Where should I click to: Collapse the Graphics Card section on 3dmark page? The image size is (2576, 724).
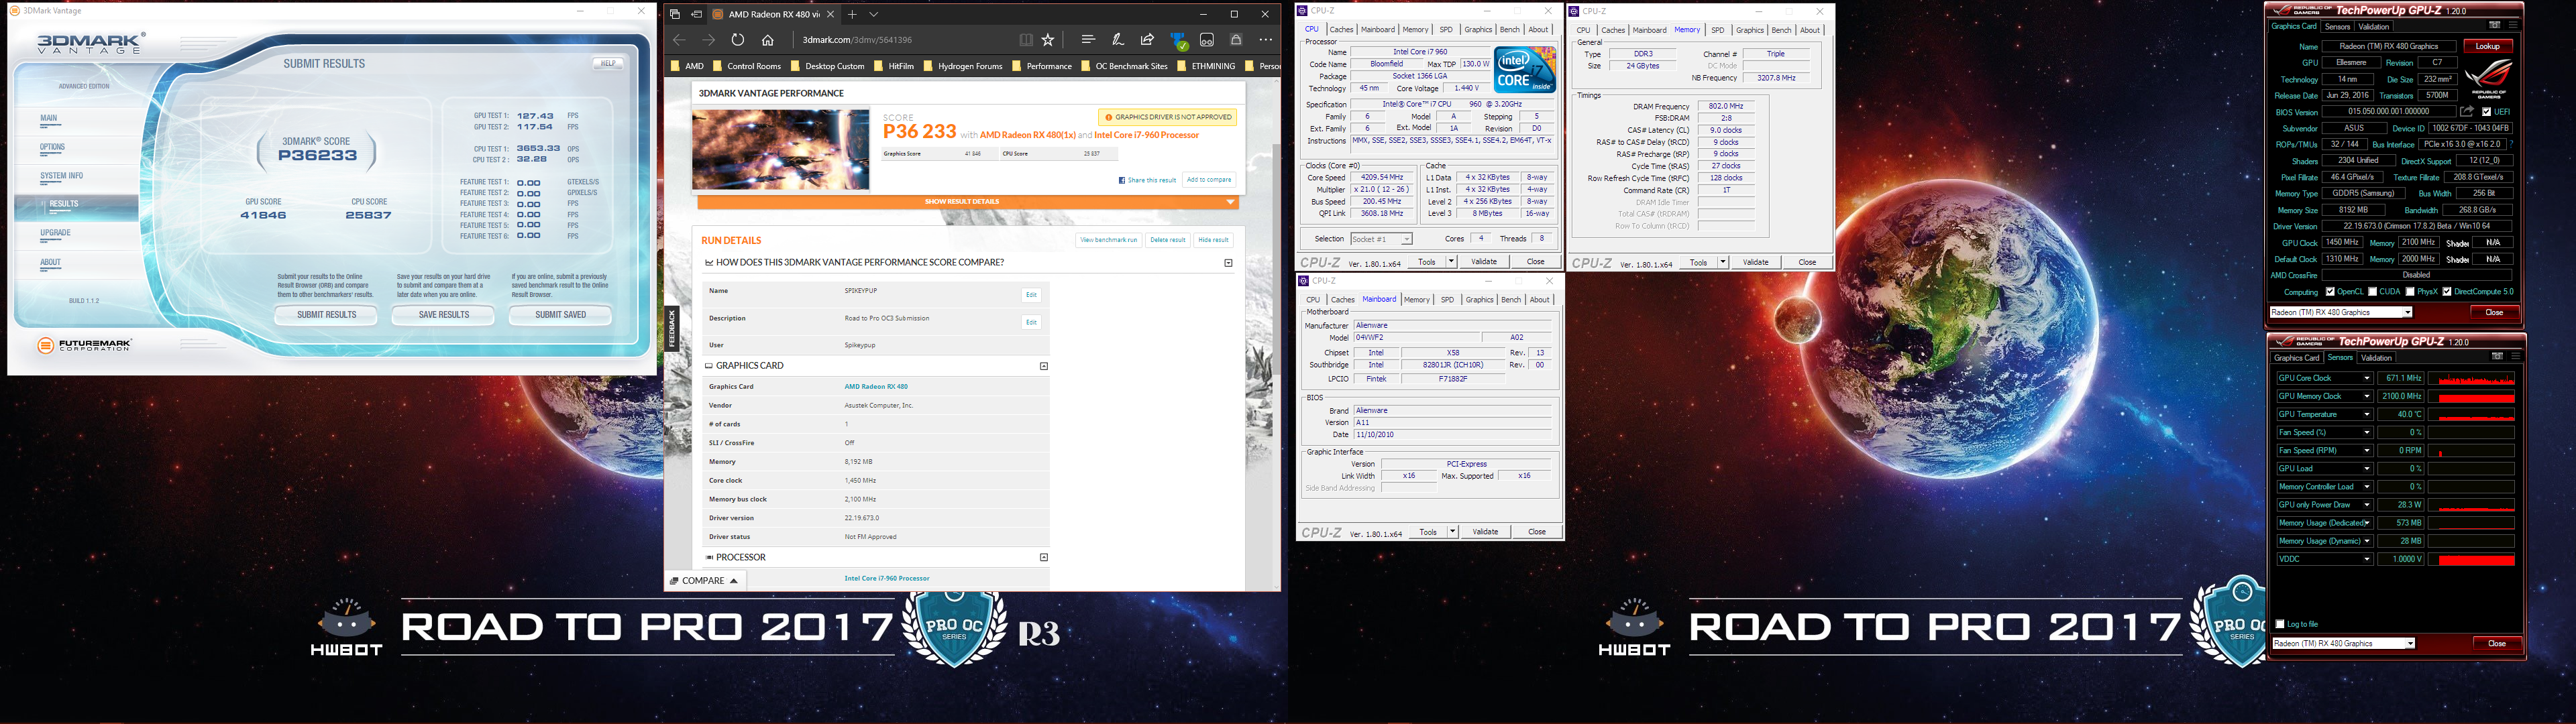(1044, 366)
